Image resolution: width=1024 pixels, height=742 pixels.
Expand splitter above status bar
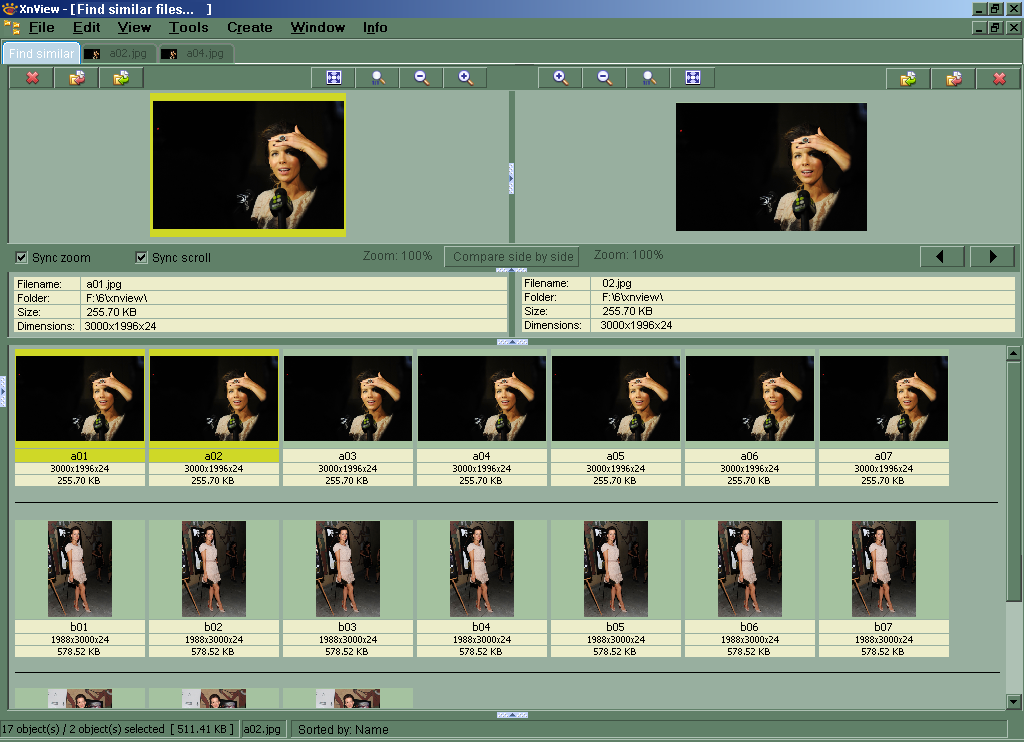point(512,715)
